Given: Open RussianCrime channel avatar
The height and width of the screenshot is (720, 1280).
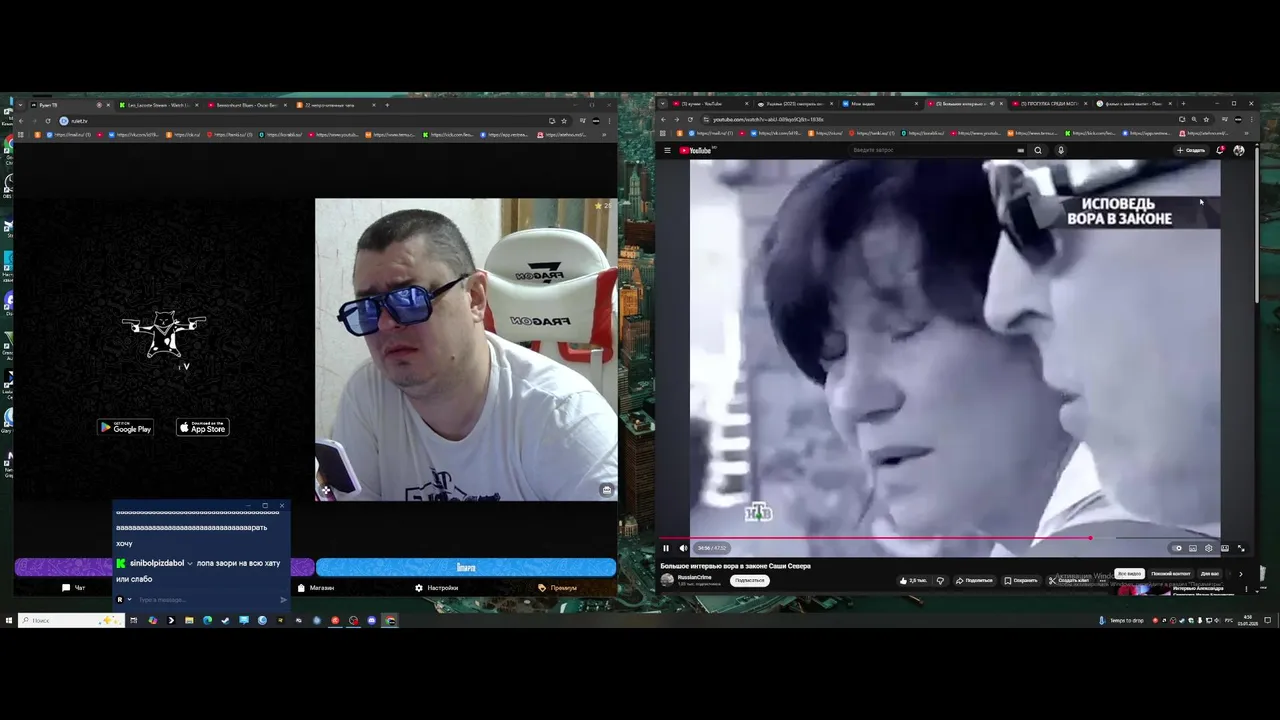Looking at the screenshot, I should pyautogui.click(x=667, y=580).
